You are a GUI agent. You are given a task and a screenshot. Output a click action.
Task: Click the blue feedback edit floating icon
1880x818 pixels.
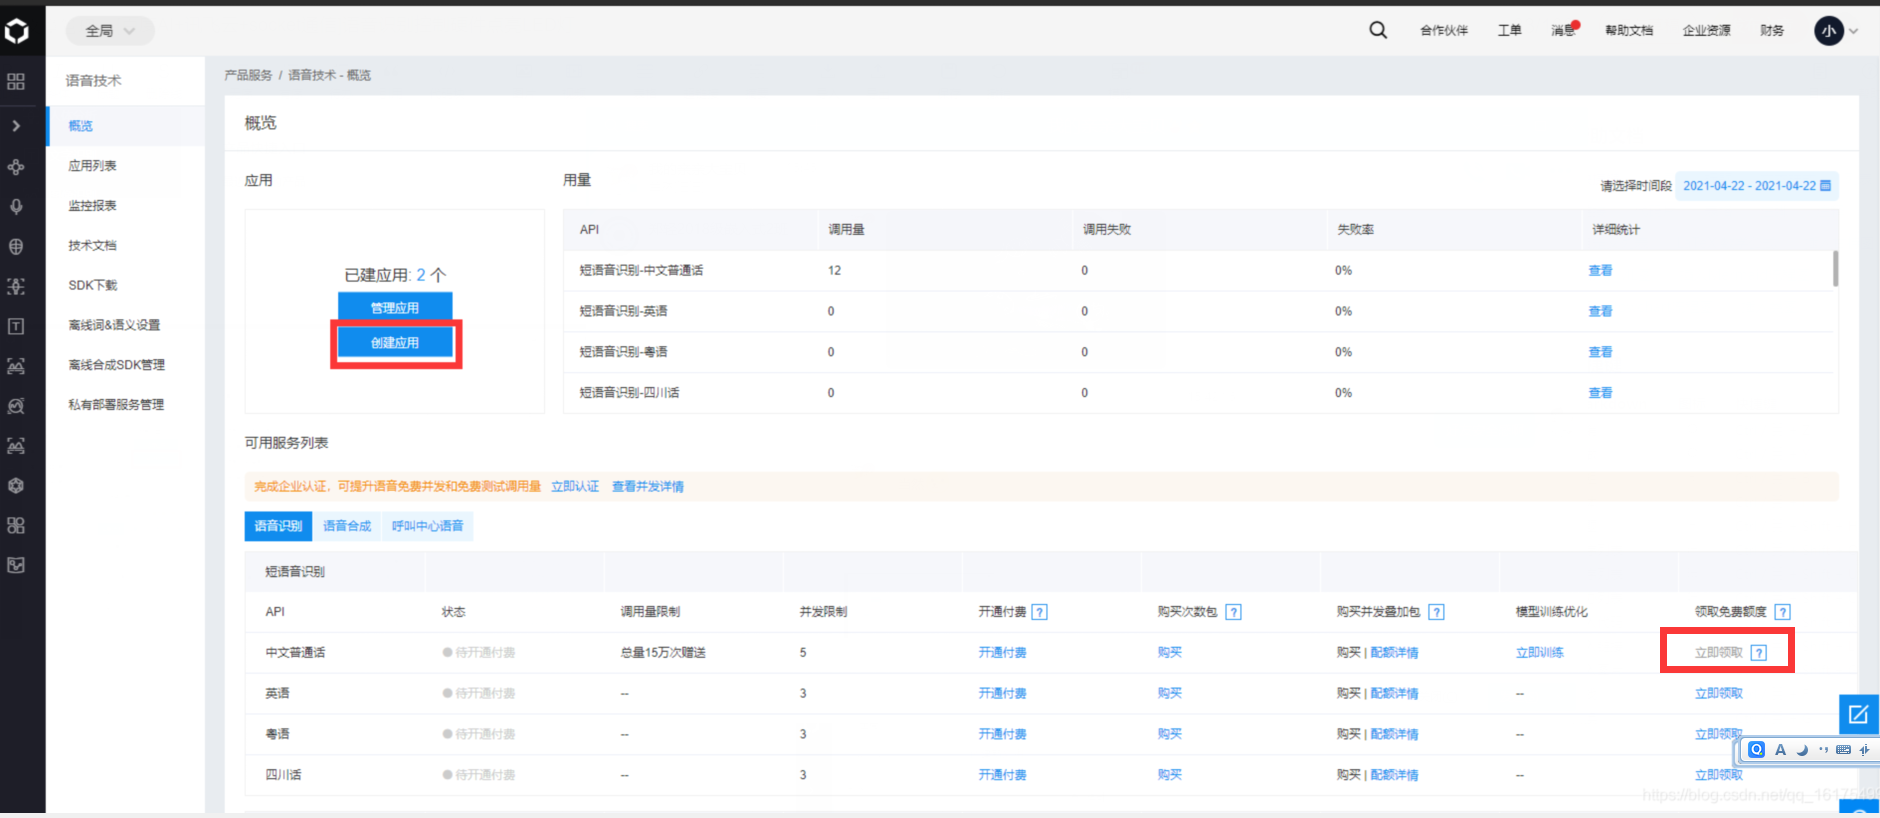point(1859,714)
